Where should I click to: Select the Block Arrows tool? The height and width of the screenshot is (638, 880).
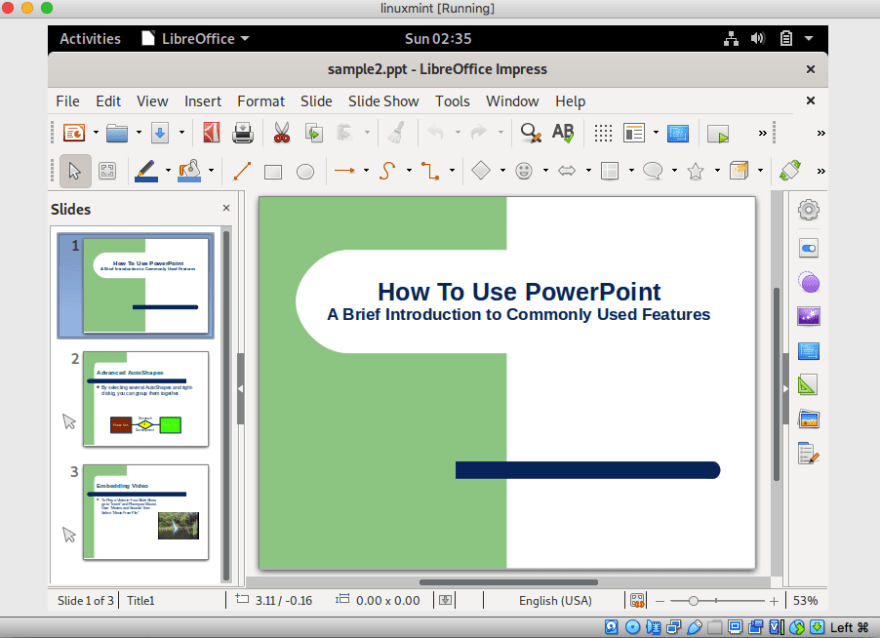coord(567,171)
